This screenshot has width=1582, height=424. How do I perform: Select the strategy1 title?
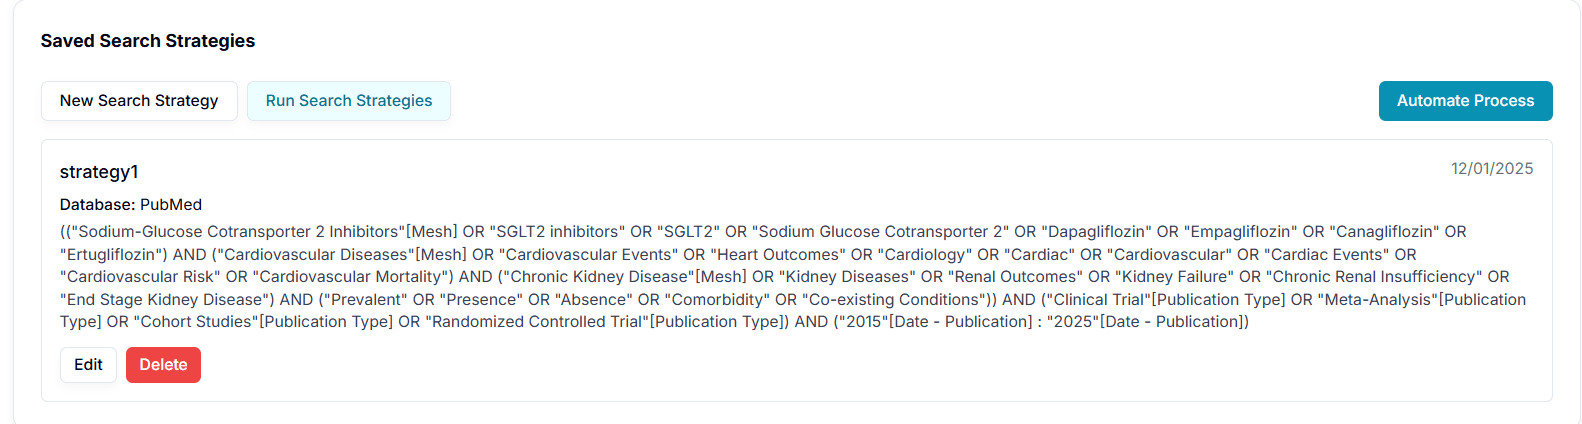tap(99, 172)
